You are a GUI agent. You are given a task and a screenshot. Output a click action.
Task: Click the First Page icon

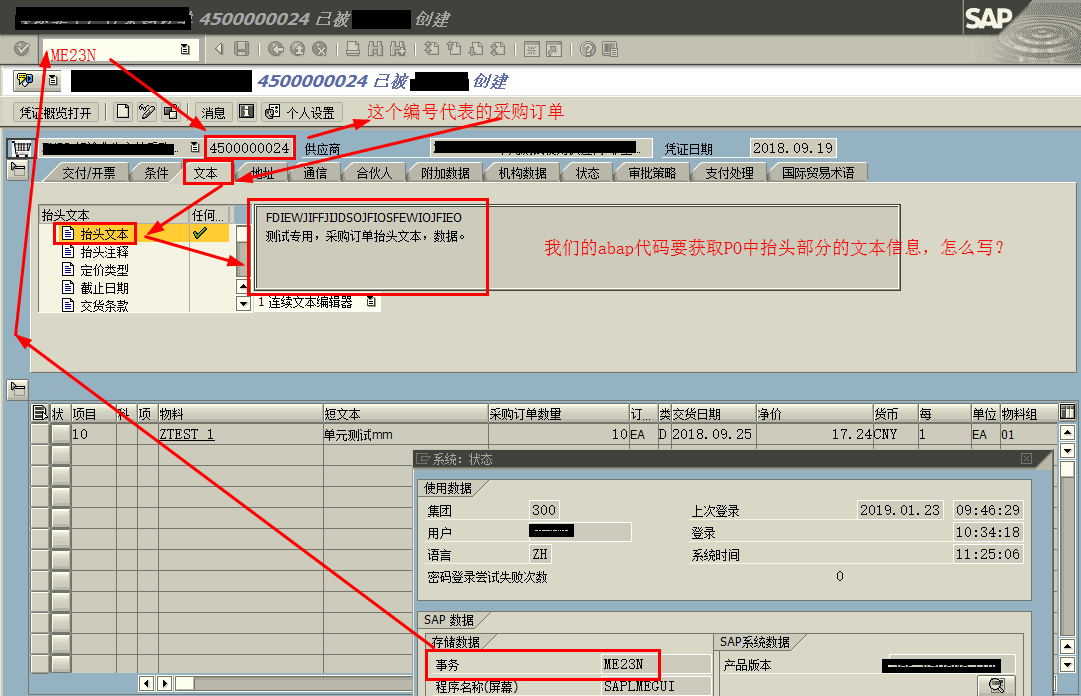(432, 49)
